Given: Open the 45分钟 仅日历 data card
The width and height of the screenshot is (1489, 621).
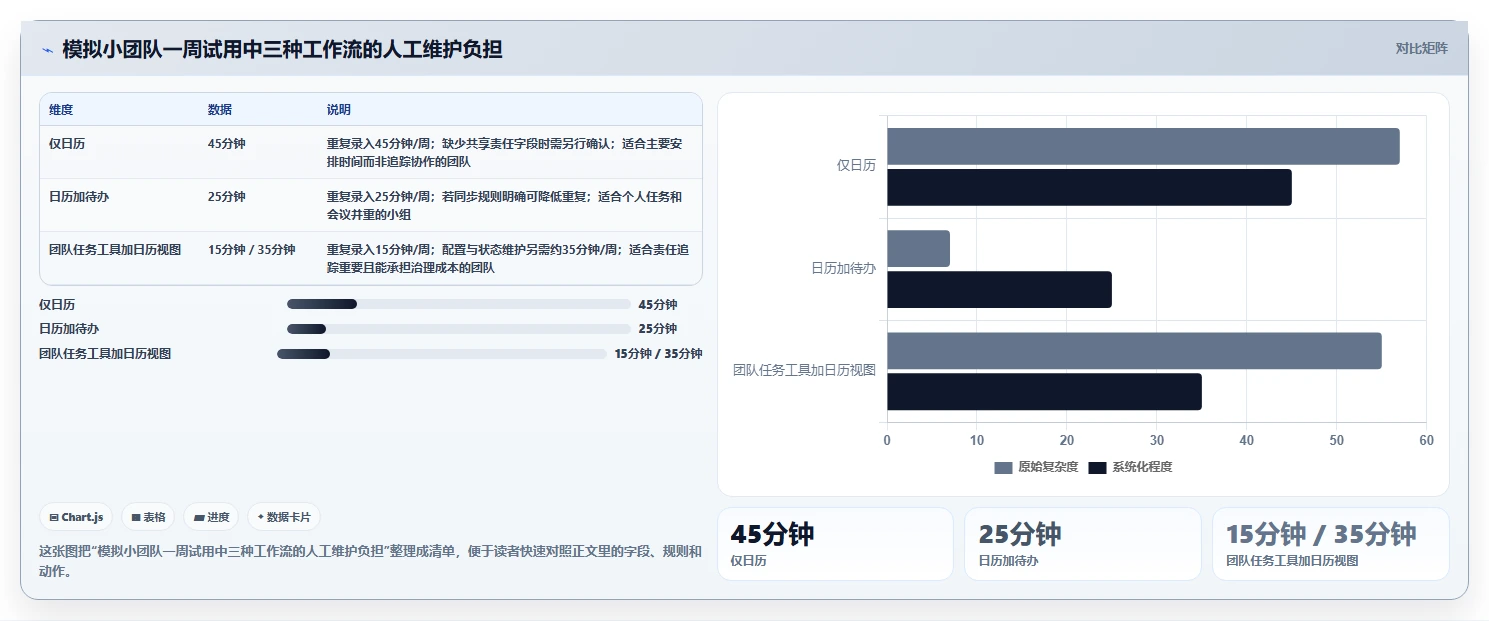Looking at the screenshot, I should tap(835, 544).
